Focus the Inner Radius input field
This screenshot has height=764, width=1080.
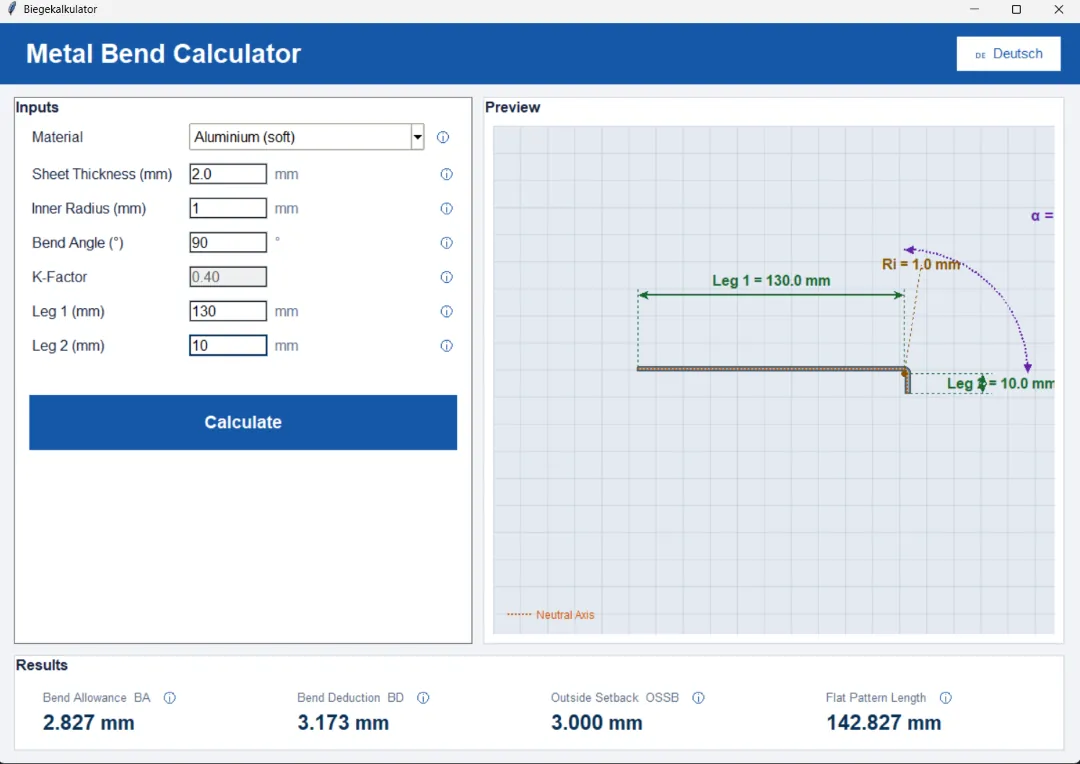click(228, 208)
